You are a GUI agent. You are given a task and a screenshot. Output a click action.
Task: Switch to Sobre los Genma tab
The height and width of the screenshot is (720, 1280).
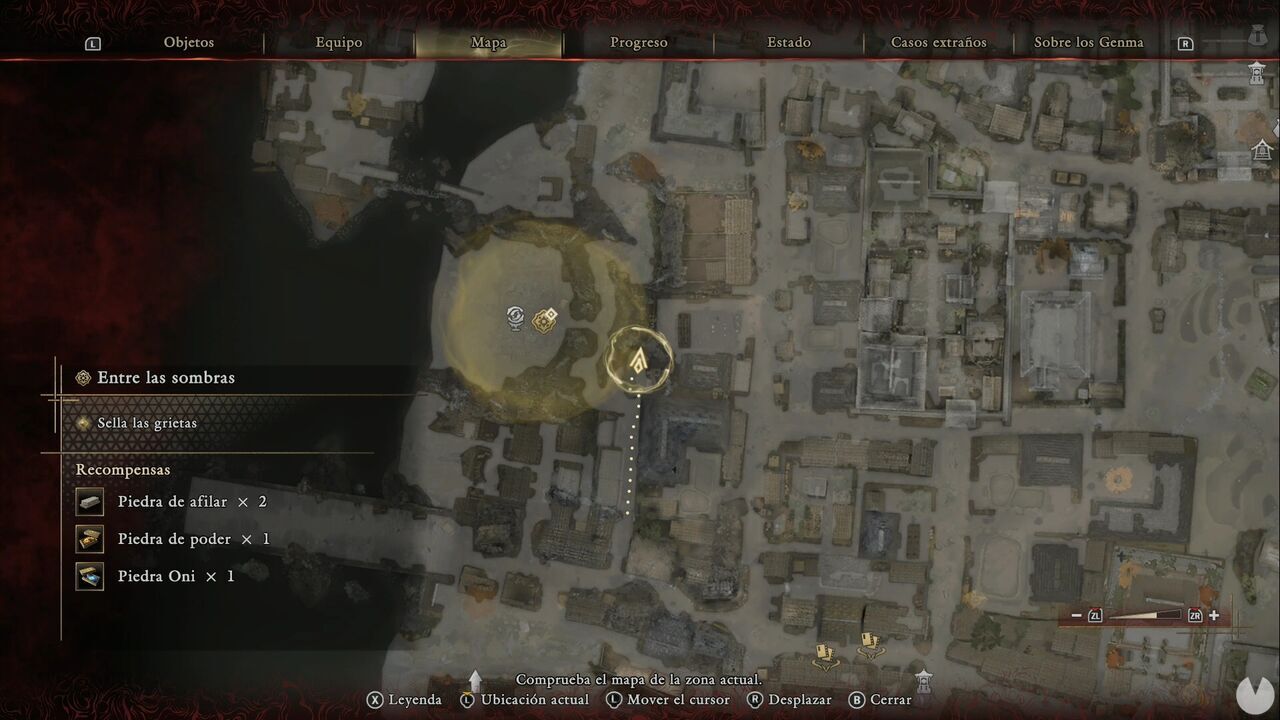pyautogui.click(x=1089, y=43)
